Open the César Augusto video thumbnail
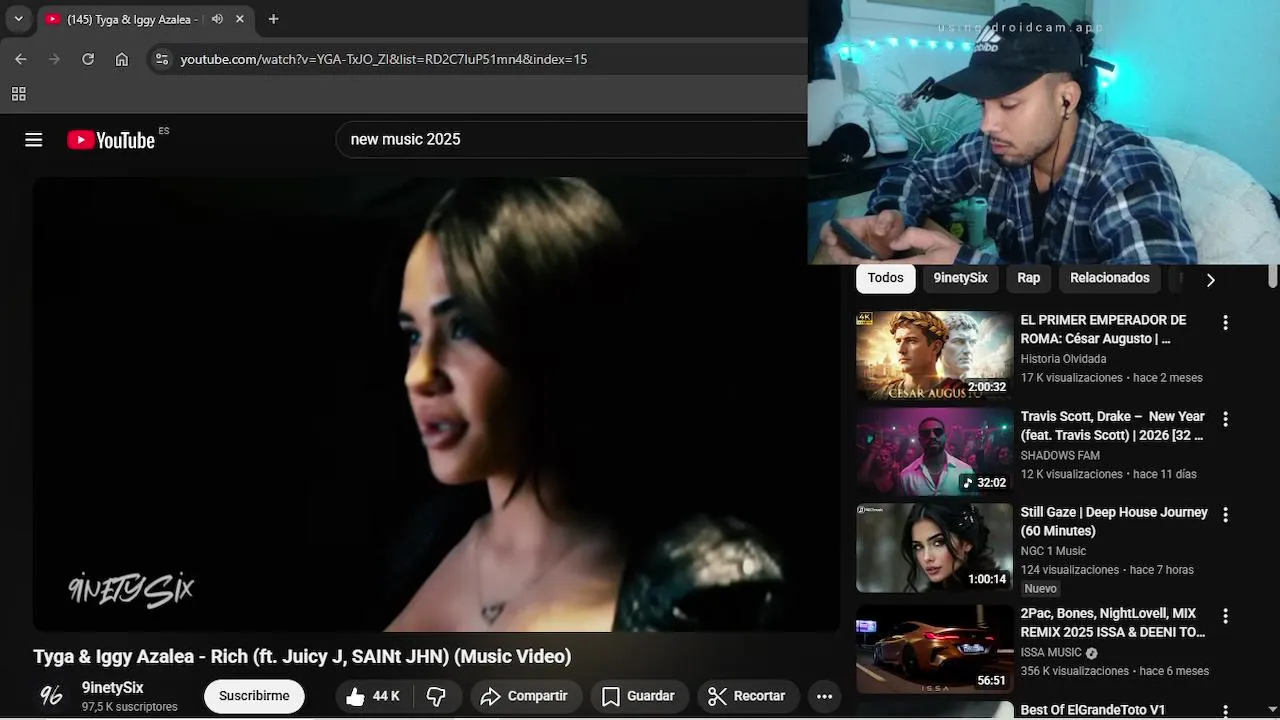This screenshot has height=720, width=1280. (934, 355)
